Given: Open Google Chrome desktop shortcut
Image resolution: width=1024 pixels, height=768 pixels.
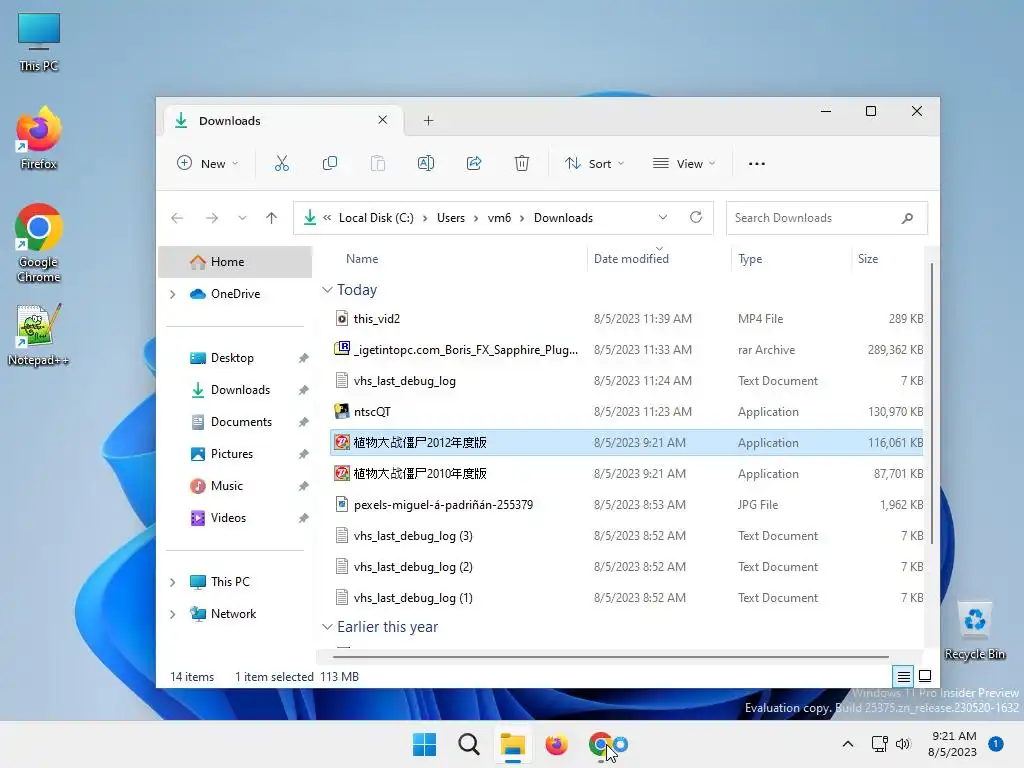Looking at the screenshot, I should coord(39,244).
